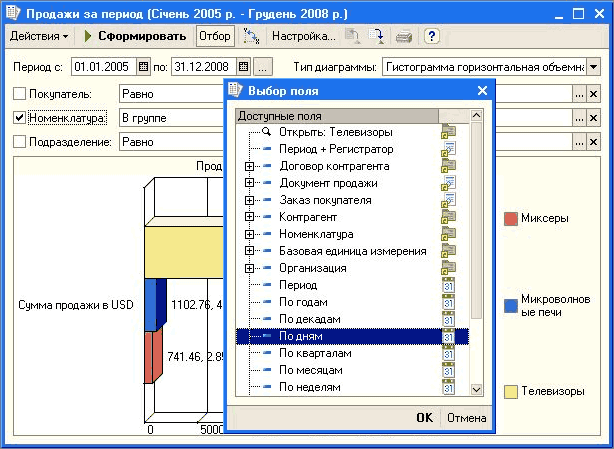The height and width of the screenshot is (449, 614).
Task: Click calendar icon in По неделям row
Action: coord(448,387)
